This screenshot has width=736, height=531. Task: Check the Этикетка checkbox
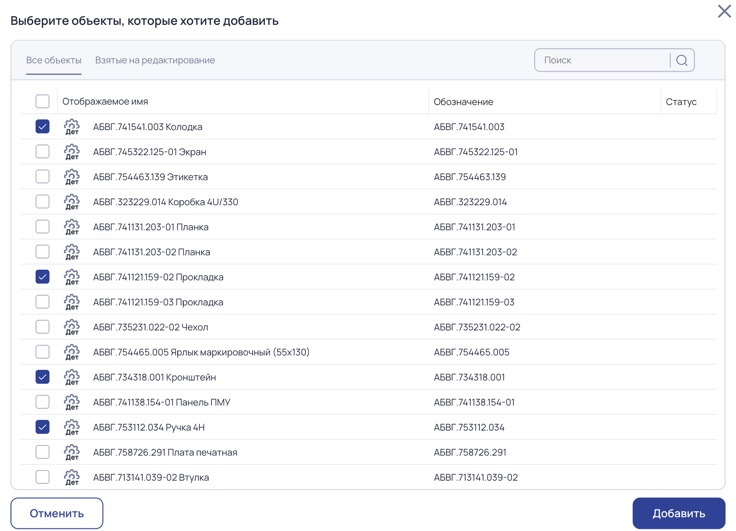pyautogui.click(x=42, y=177)
